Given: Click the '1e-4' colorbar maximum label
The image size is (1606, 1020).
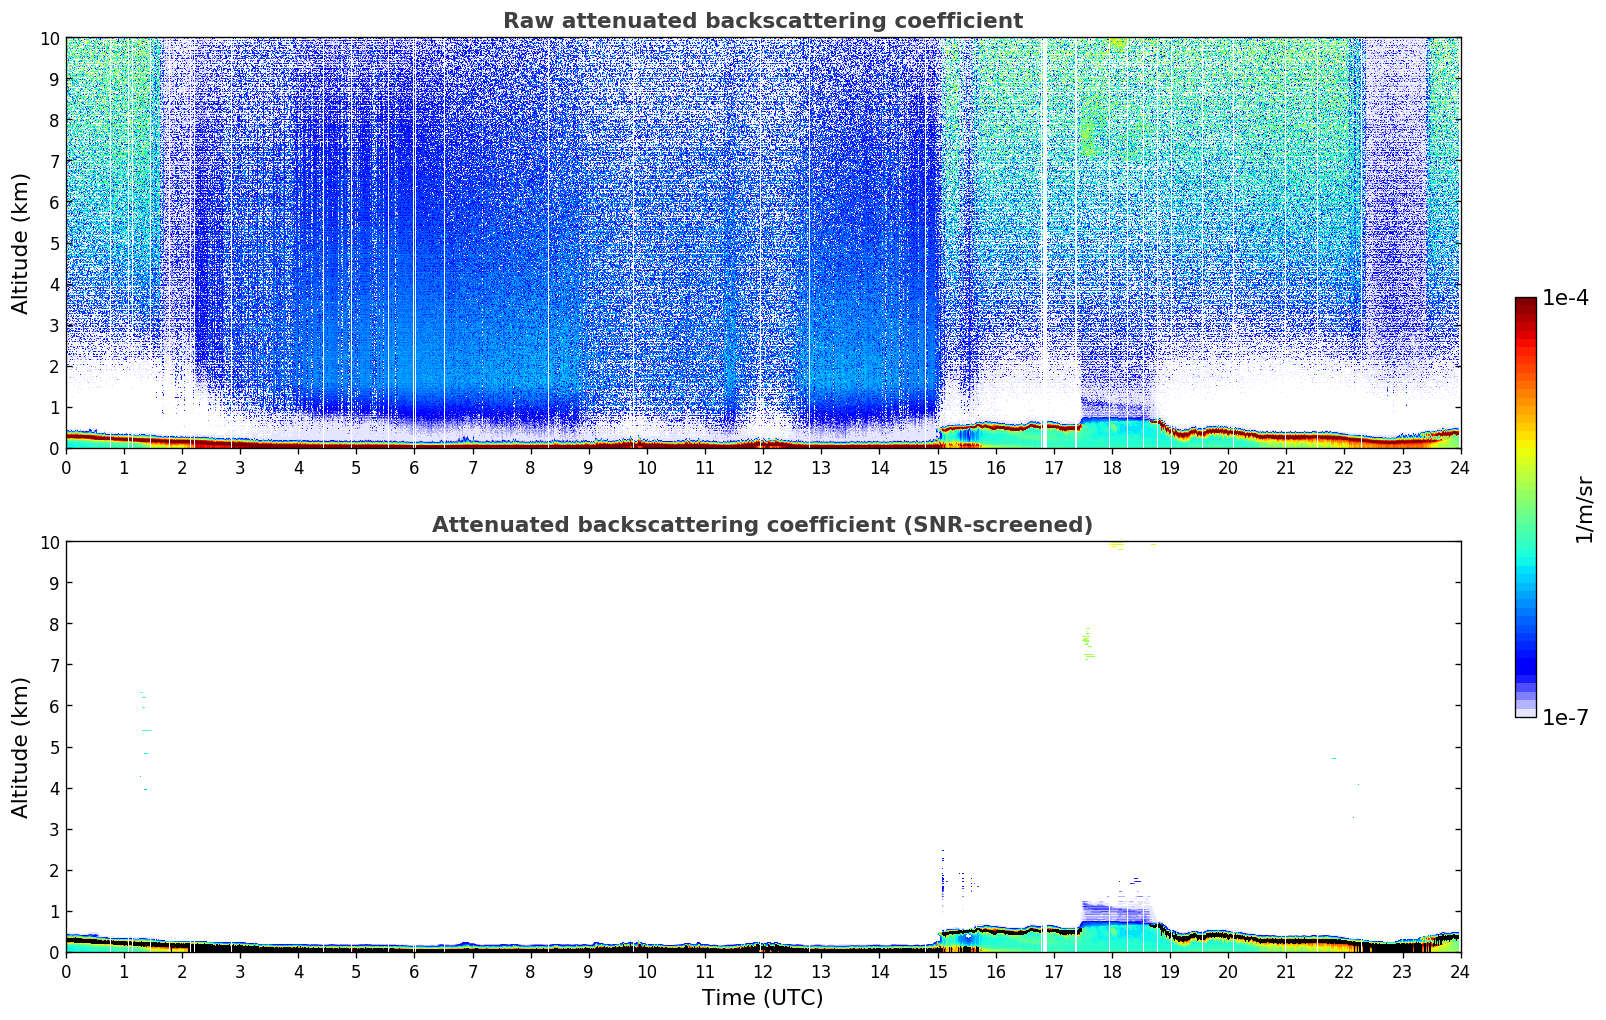Looking at the screenshot, I should tap(1565, 298).
